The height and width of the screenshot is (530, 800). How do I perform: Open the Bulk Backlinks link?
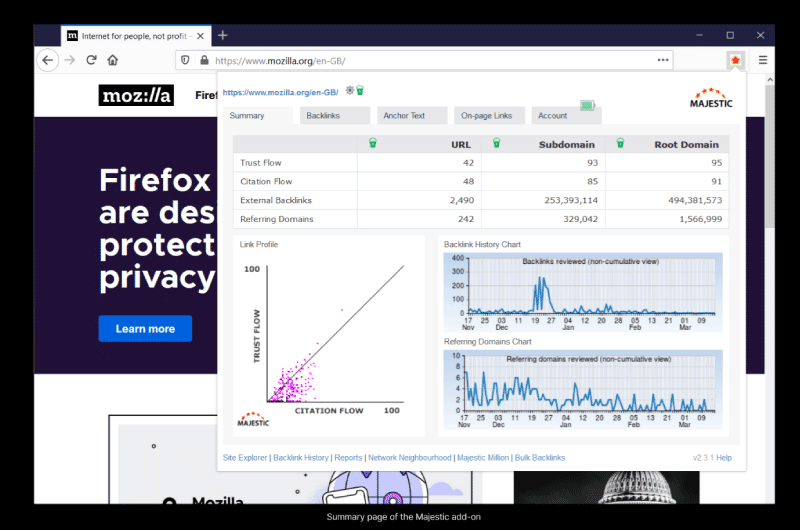point(540,458)
